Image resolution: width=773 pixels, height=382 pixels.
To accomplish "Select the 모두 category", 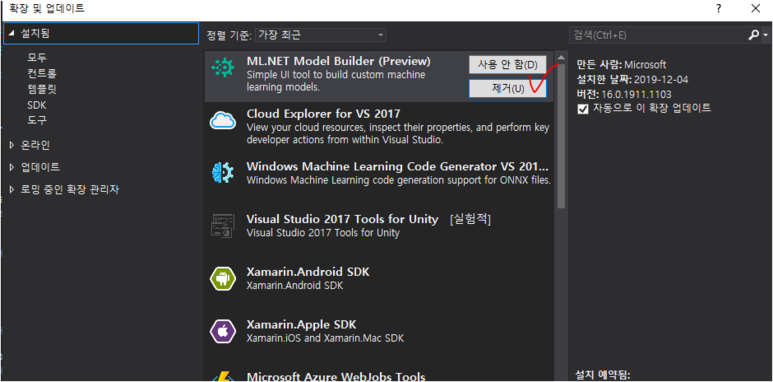I will pyautogui.click(x=37, y=58).
